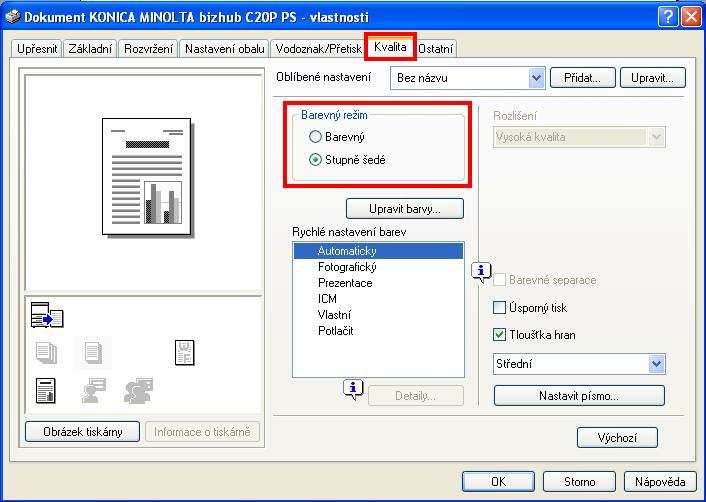Open the Oblíbené nastavení dropdown
The width and height of the screenshot is (706, 502).
pyautogui.click(x=467, y=78)
